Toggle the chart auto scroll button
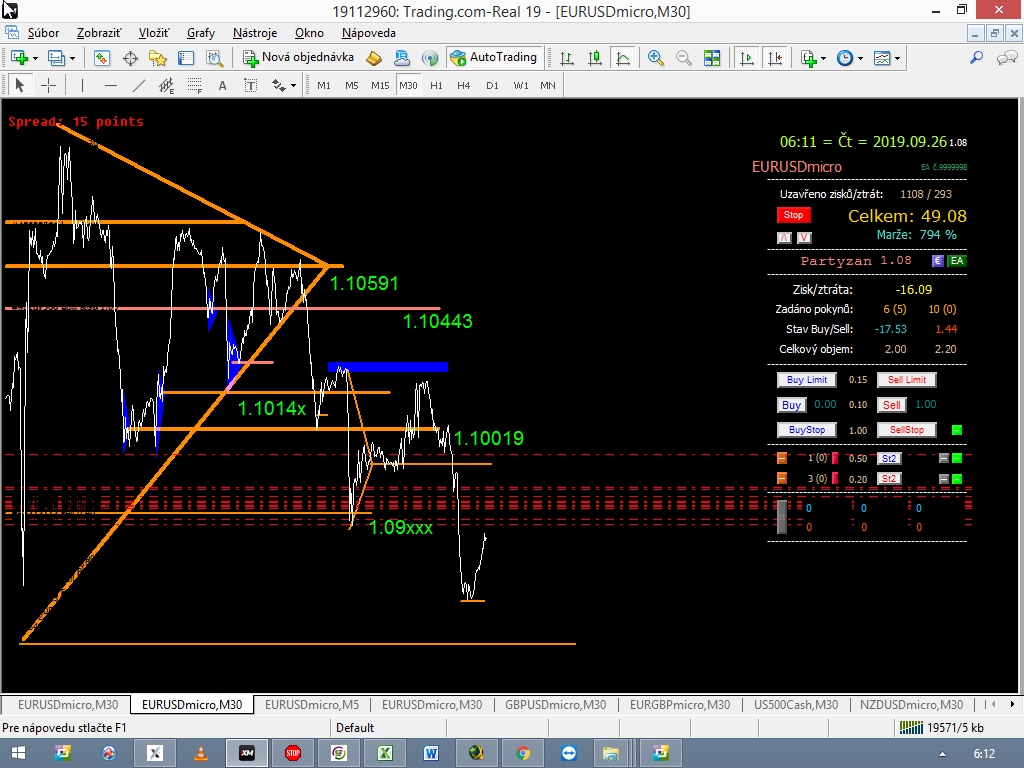1024x768 pixels. click(746, 58)
